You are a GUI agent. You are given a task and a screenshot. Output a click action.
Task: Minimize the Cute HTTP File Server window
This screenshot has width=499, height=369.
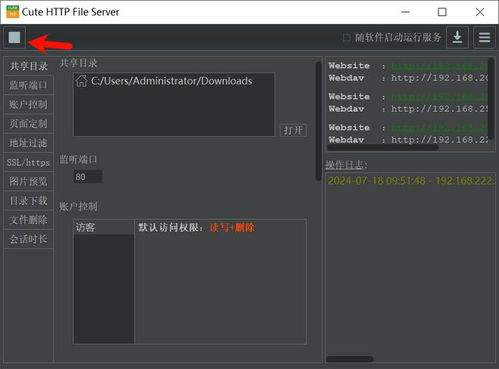[405, 12]
